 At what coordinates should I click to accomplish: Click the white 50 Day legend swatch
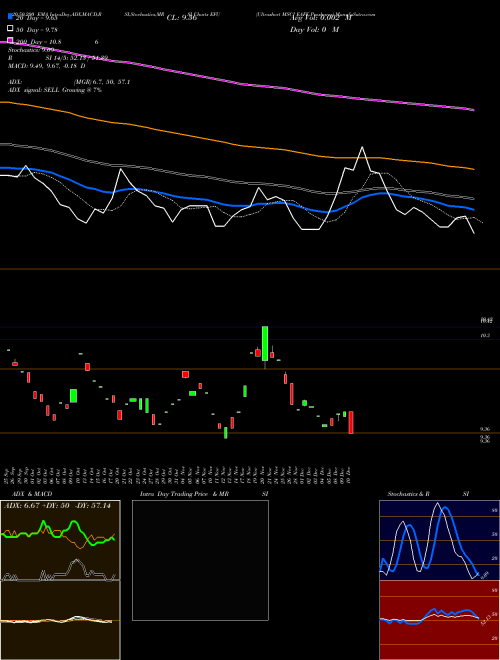pos(10,29)
